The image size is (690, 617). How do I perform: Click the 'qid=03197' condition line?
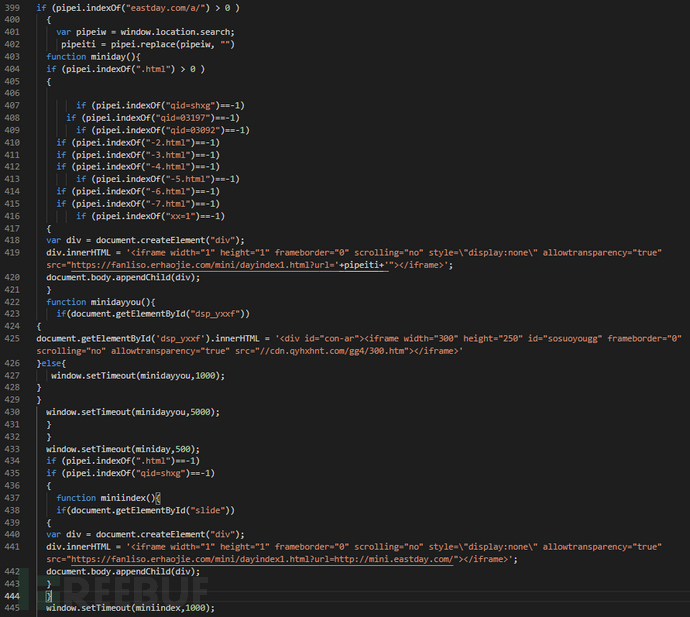tap(153, 118)
